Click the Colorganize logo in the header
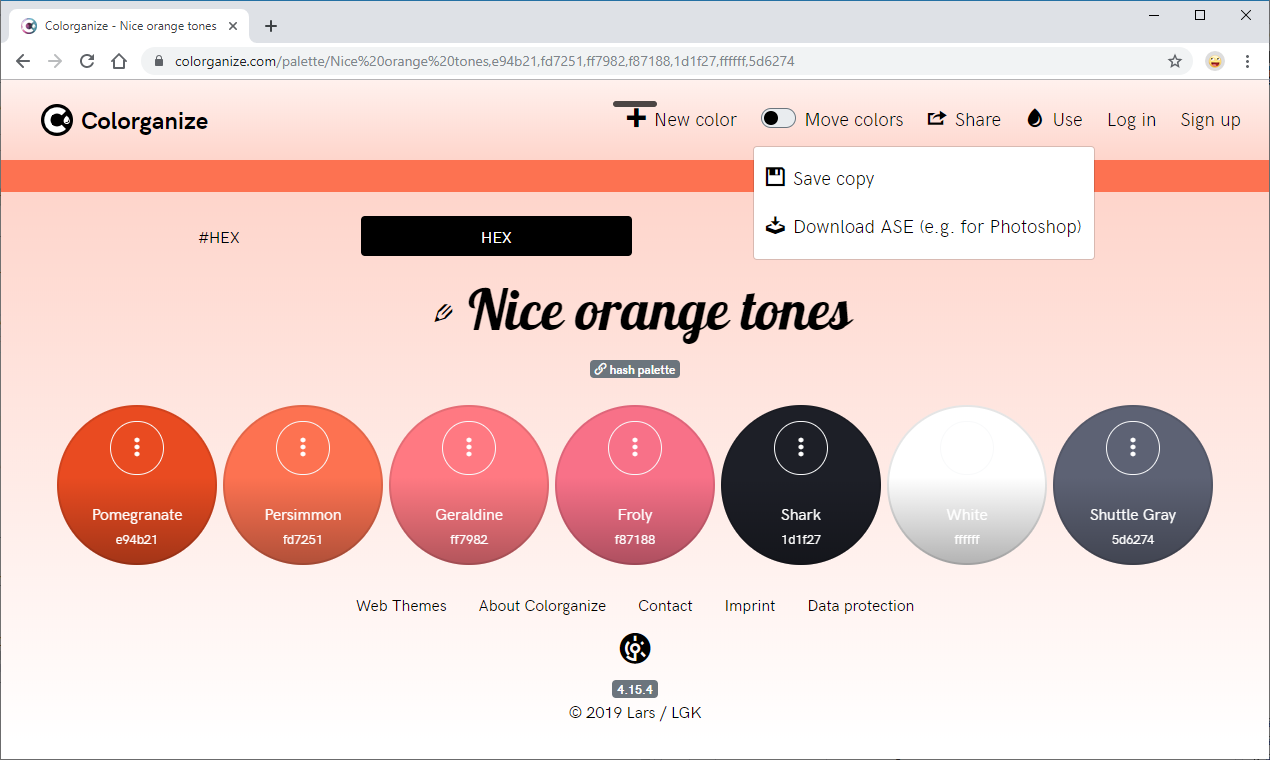 pos(57,119)
